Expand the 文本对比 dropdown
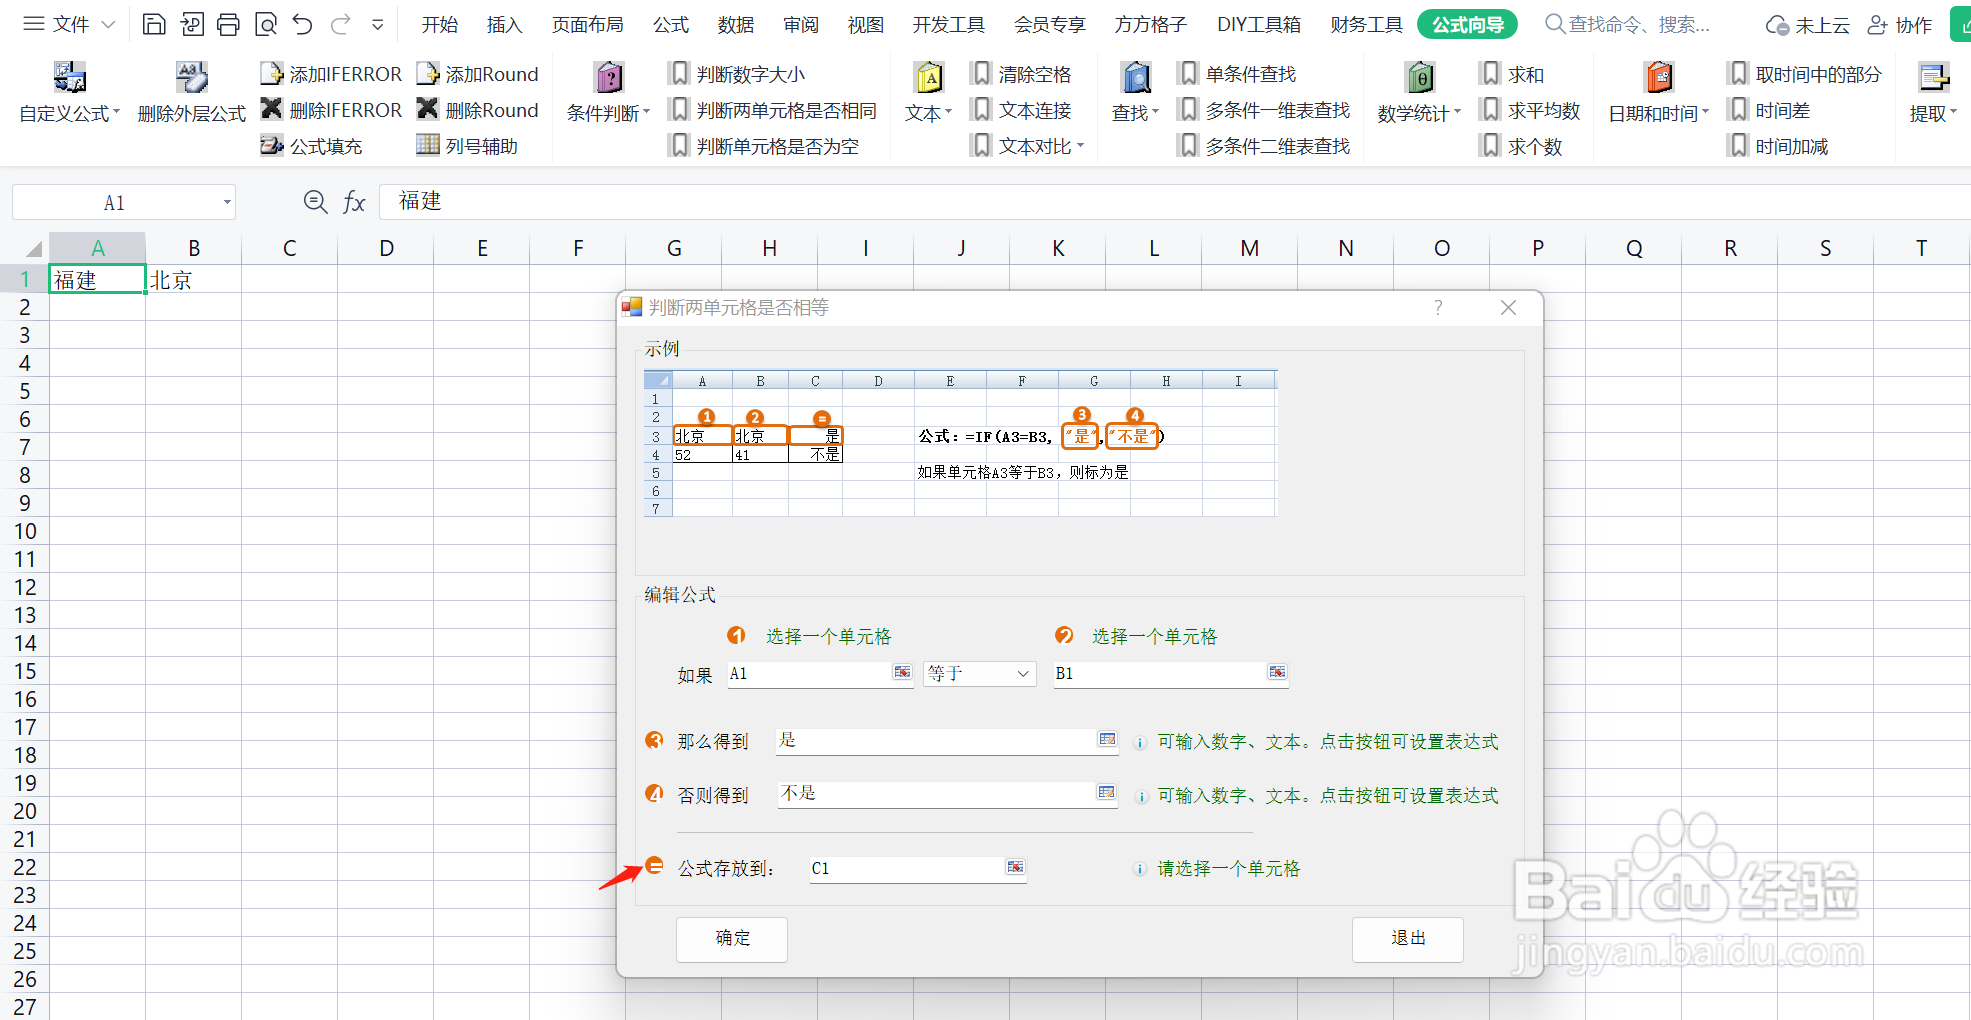Screen dimensions: 1971x1020 pos(1080,146)
